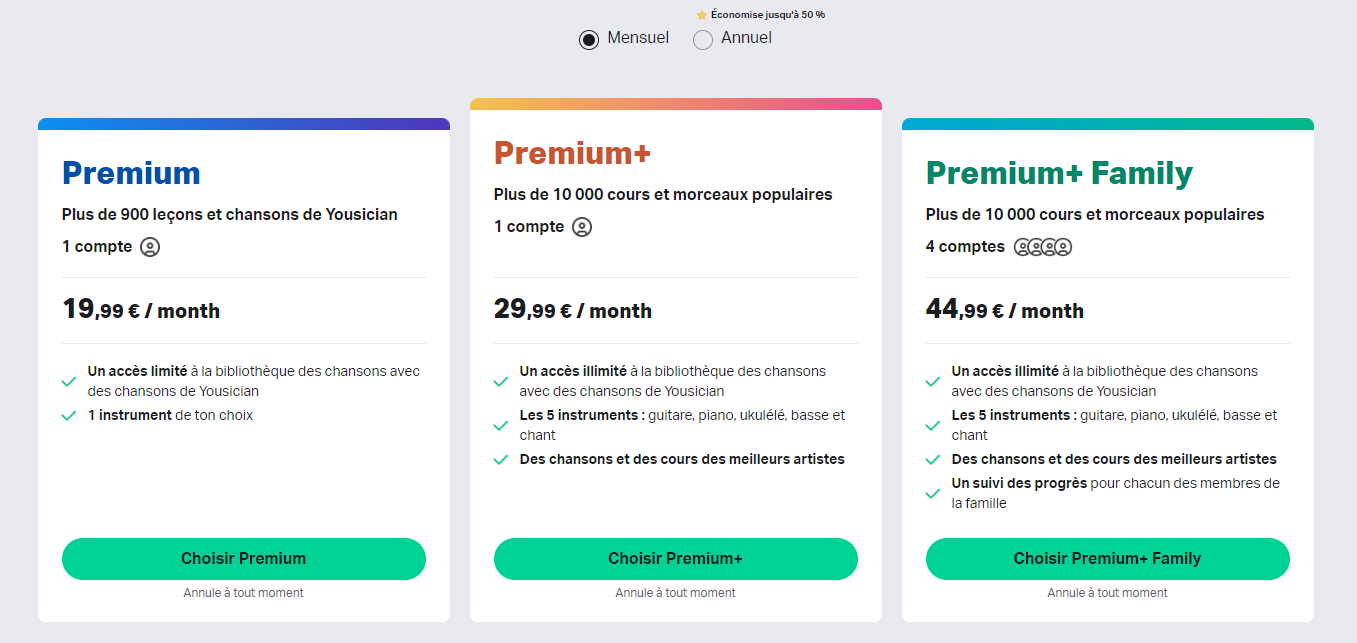Image resolution: width=1357 pixels, height=643 pixels.
Task: Click checkmark beside 'Un suivi des progrès'
Action: point(933,494)
